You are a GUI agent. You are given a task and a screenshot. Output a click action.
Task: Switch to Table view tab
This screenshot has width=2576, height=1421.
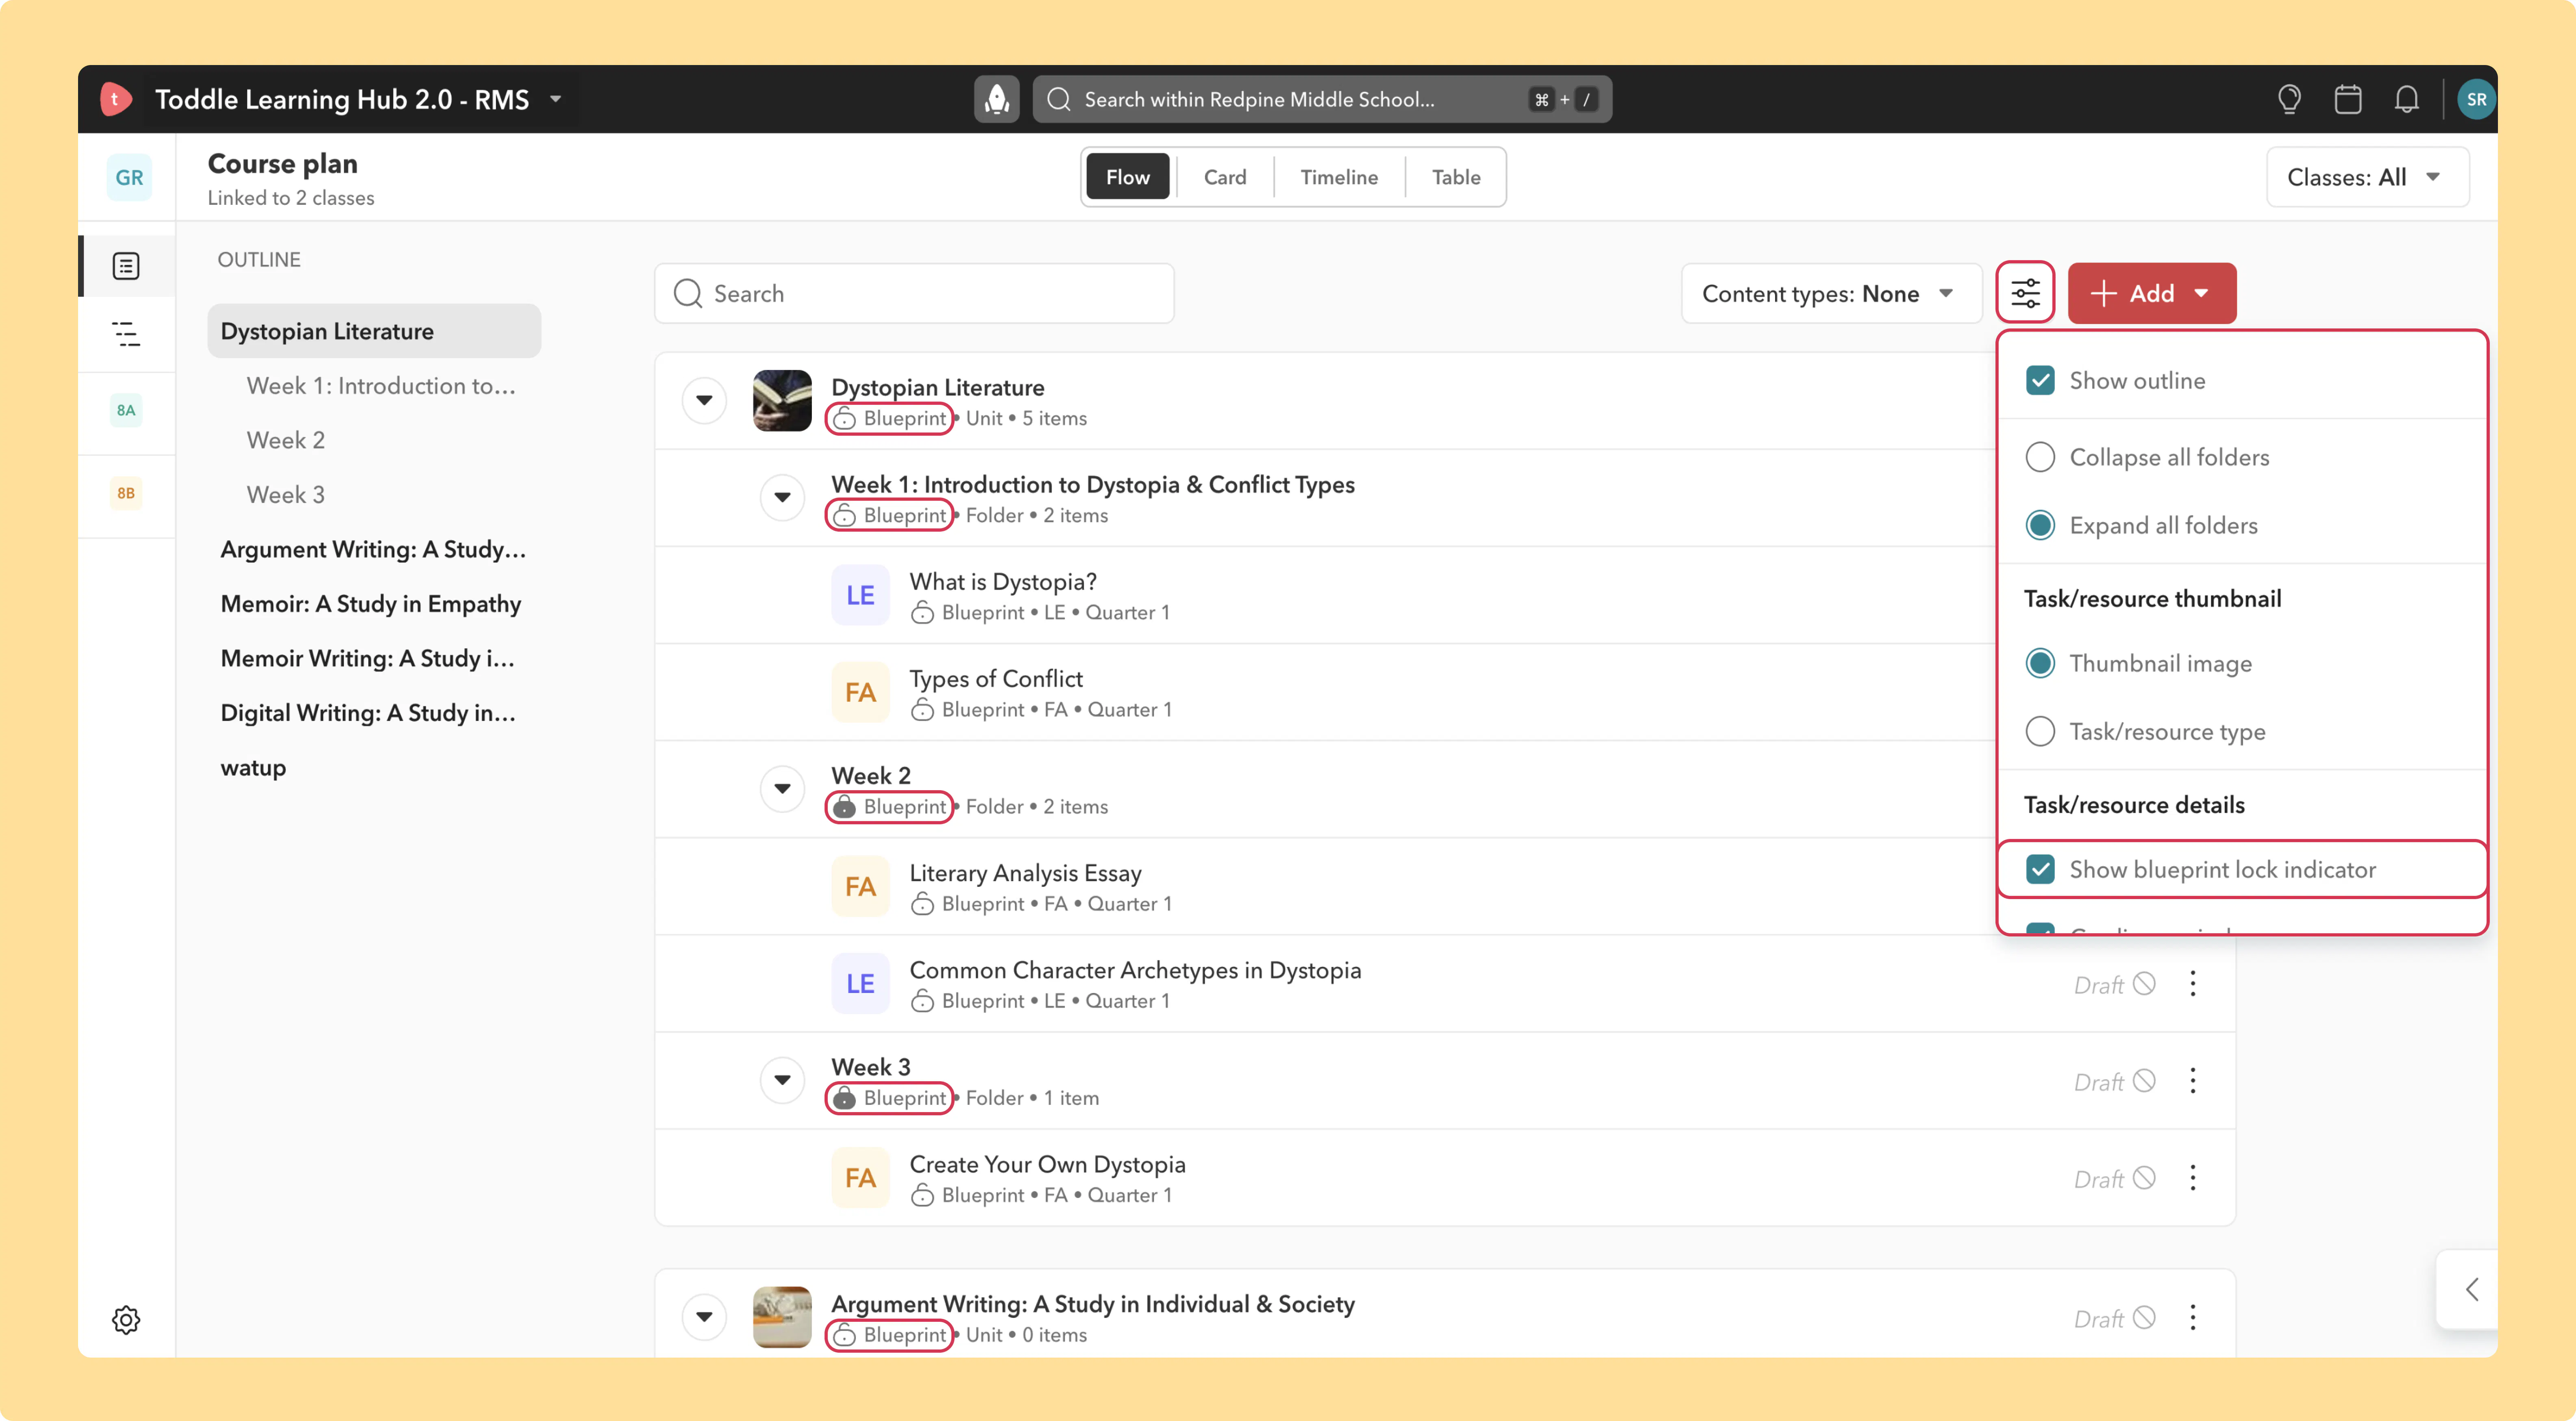[1455, 177]
